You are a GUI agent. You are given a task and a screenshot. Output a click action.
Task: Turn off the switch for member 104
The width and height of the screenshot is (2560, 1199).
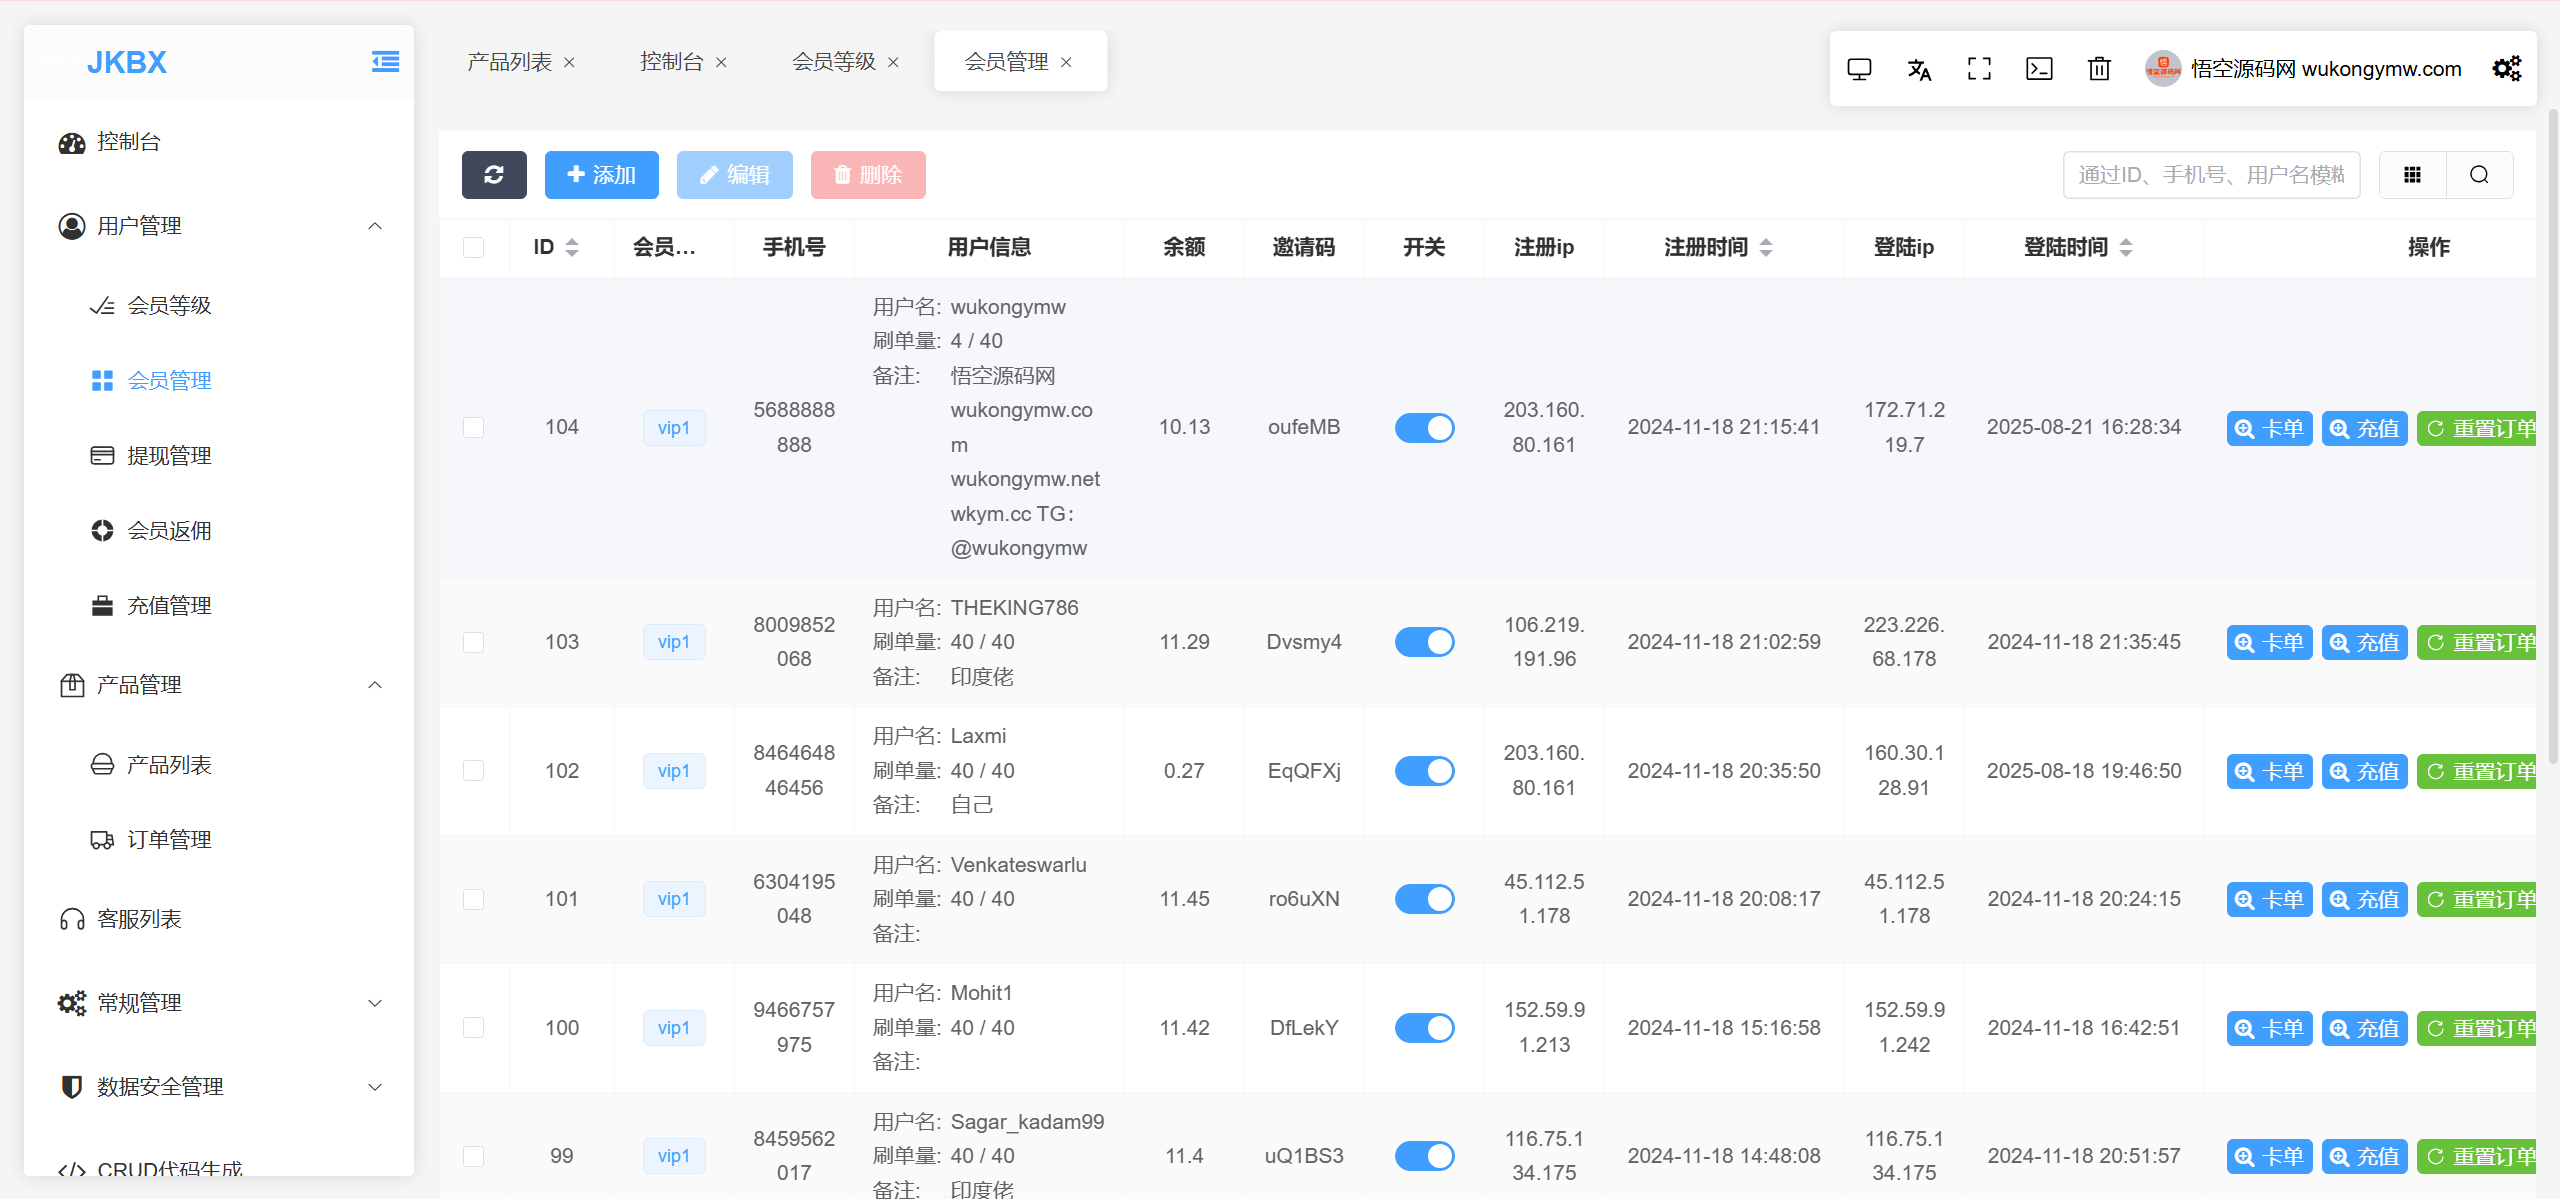click(1424, 428)
